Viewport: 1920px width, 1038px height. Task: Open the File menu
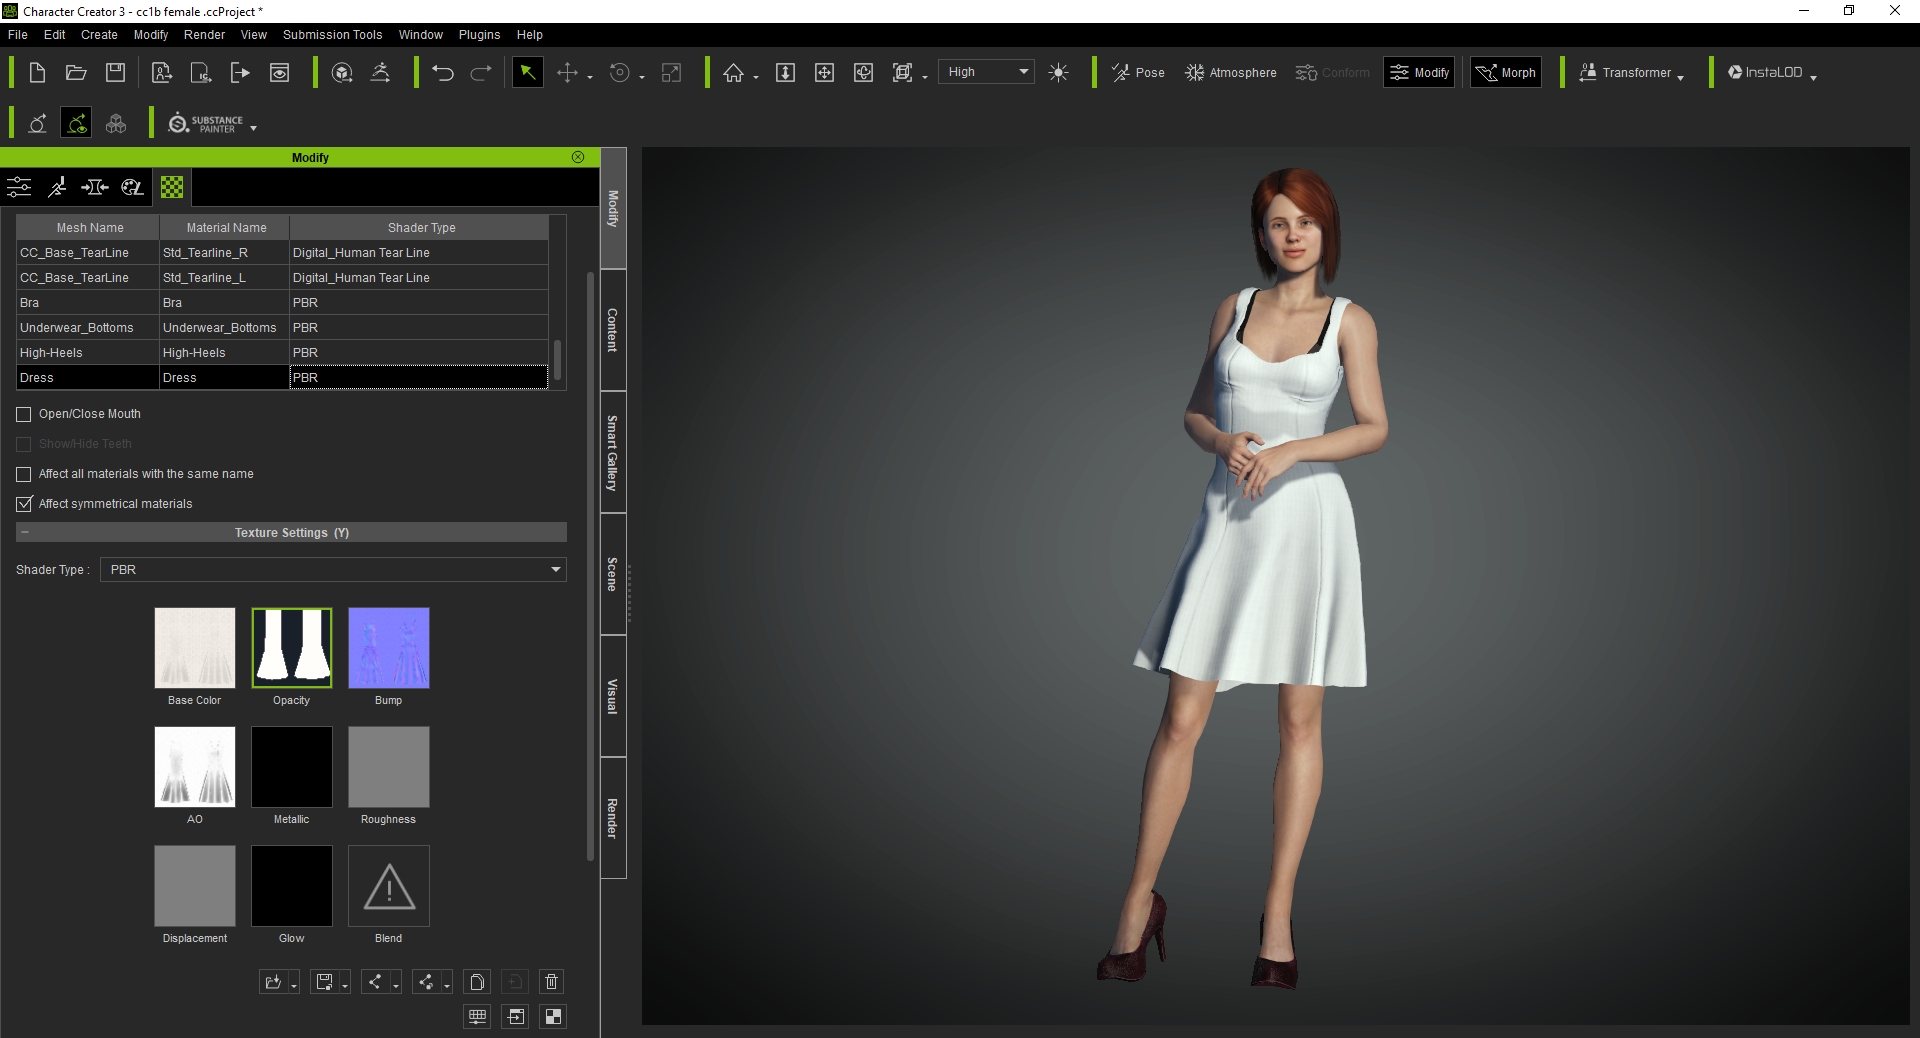[18, 34]
